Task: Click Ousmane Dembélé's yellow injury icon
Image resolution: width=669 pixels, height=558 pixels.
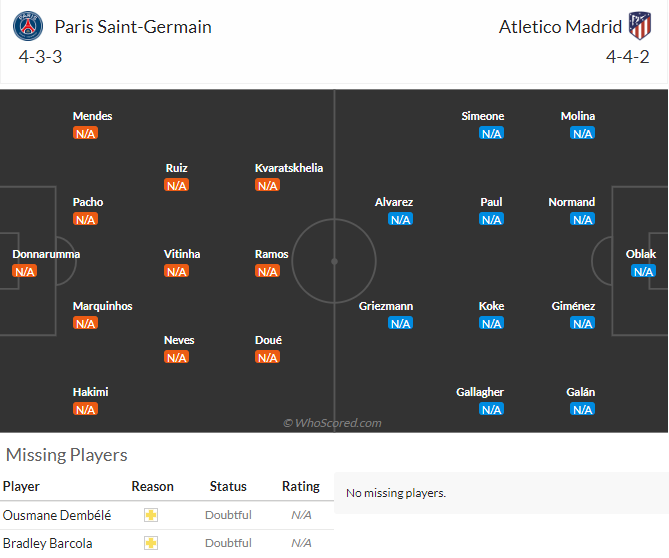Action: pos(151,515)
